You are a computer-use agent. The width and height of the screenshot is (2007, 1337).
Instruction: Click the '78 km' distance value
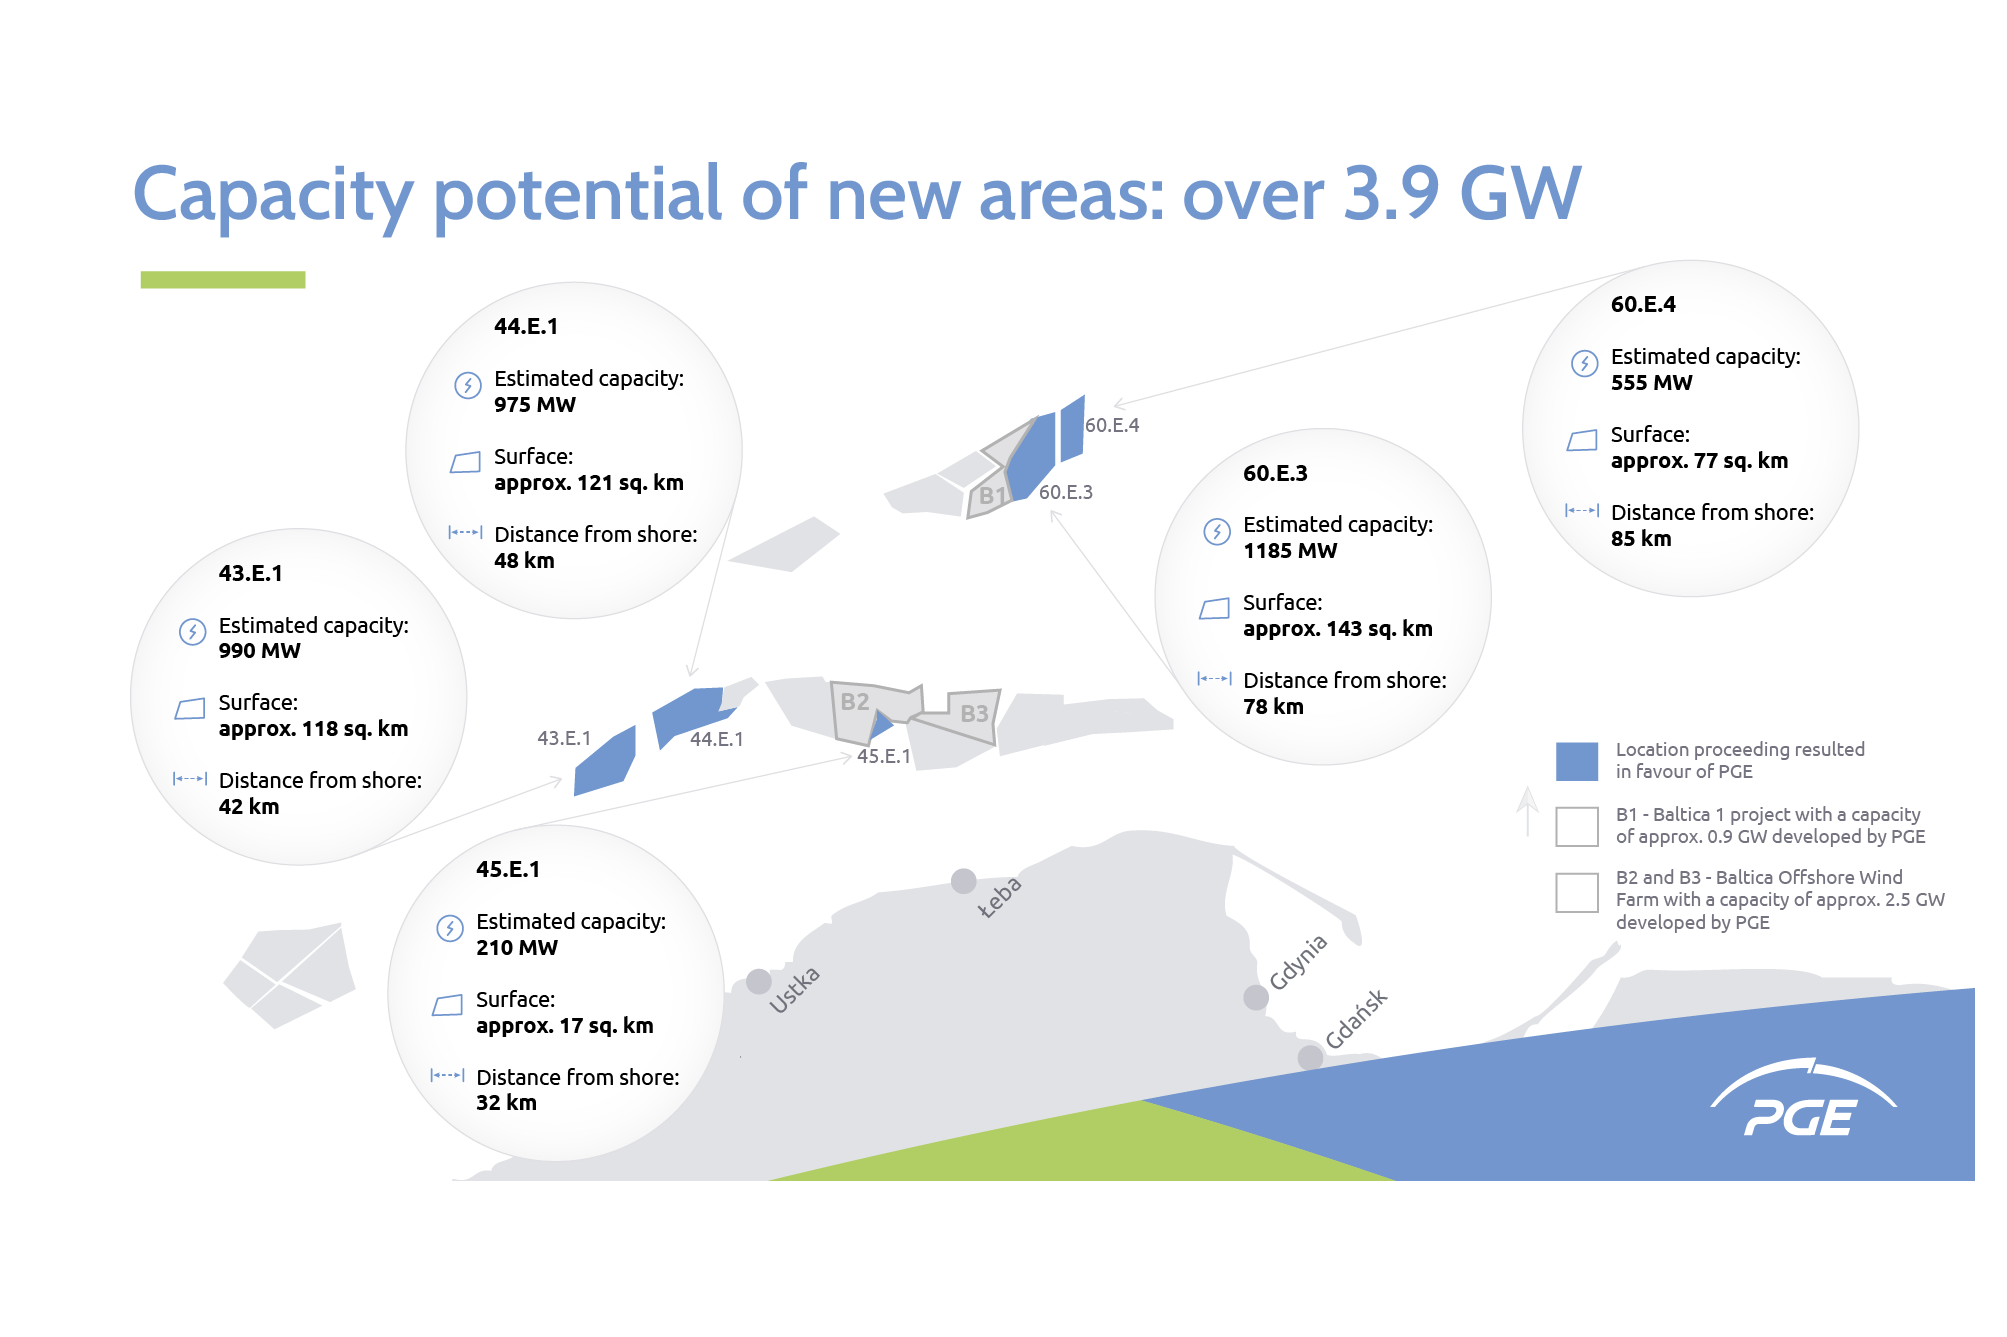click(1273, 707)
